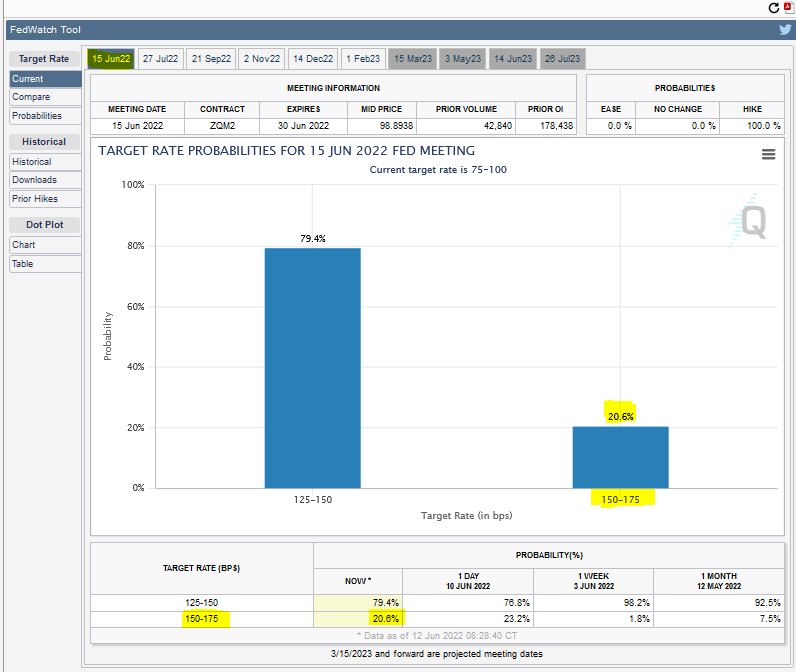Click the 125-150 x-axis label
The height and width of the screenshot is (672, 796).
click(x=313, y=500)
